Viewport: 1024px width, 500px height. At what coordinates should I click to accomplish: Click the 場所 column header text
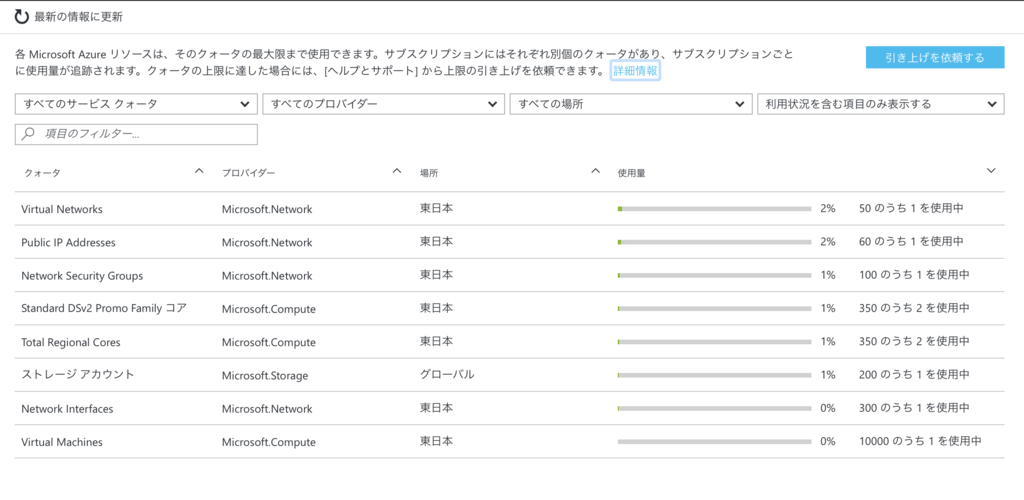click(429, 174)
